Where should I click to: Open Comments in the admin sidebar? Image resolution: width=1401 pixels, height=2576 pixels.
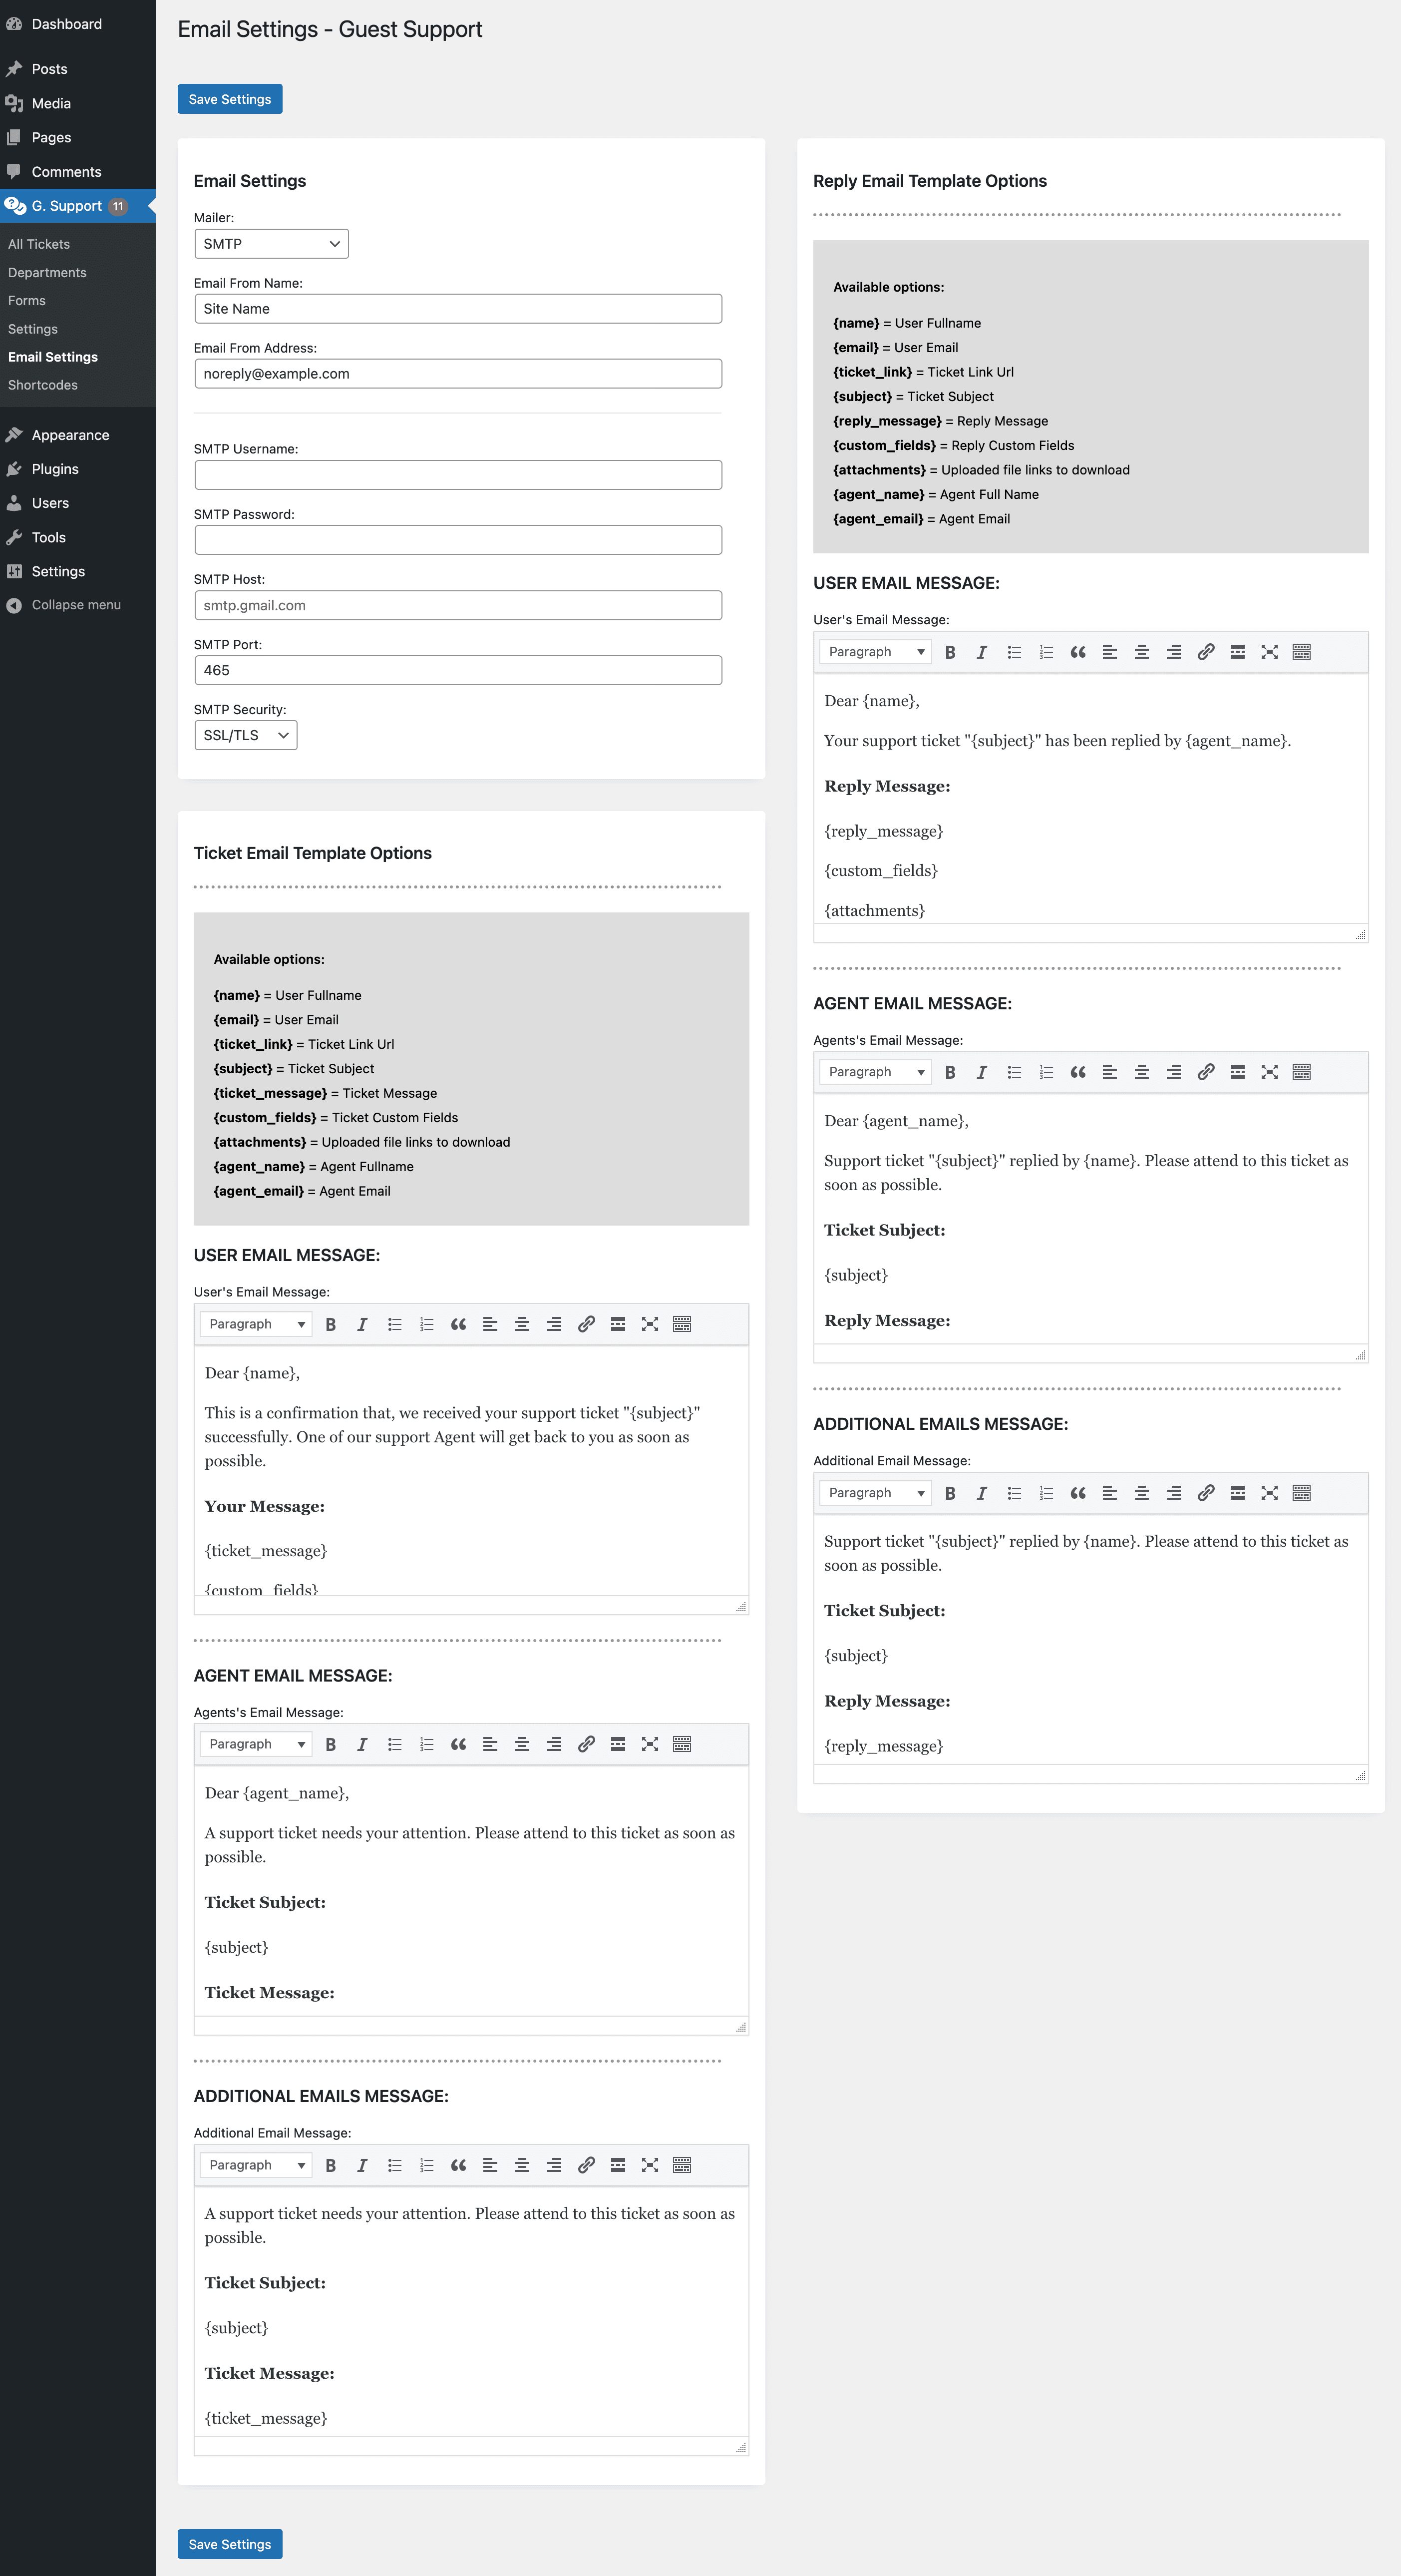pyautogui.click(x=78, y=172)
